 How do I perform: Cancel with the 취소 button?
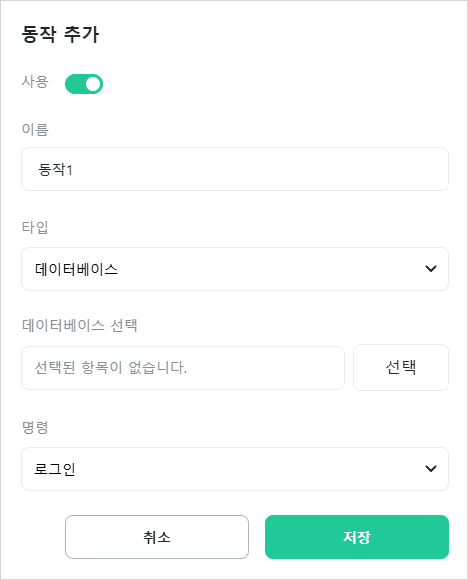157,537
